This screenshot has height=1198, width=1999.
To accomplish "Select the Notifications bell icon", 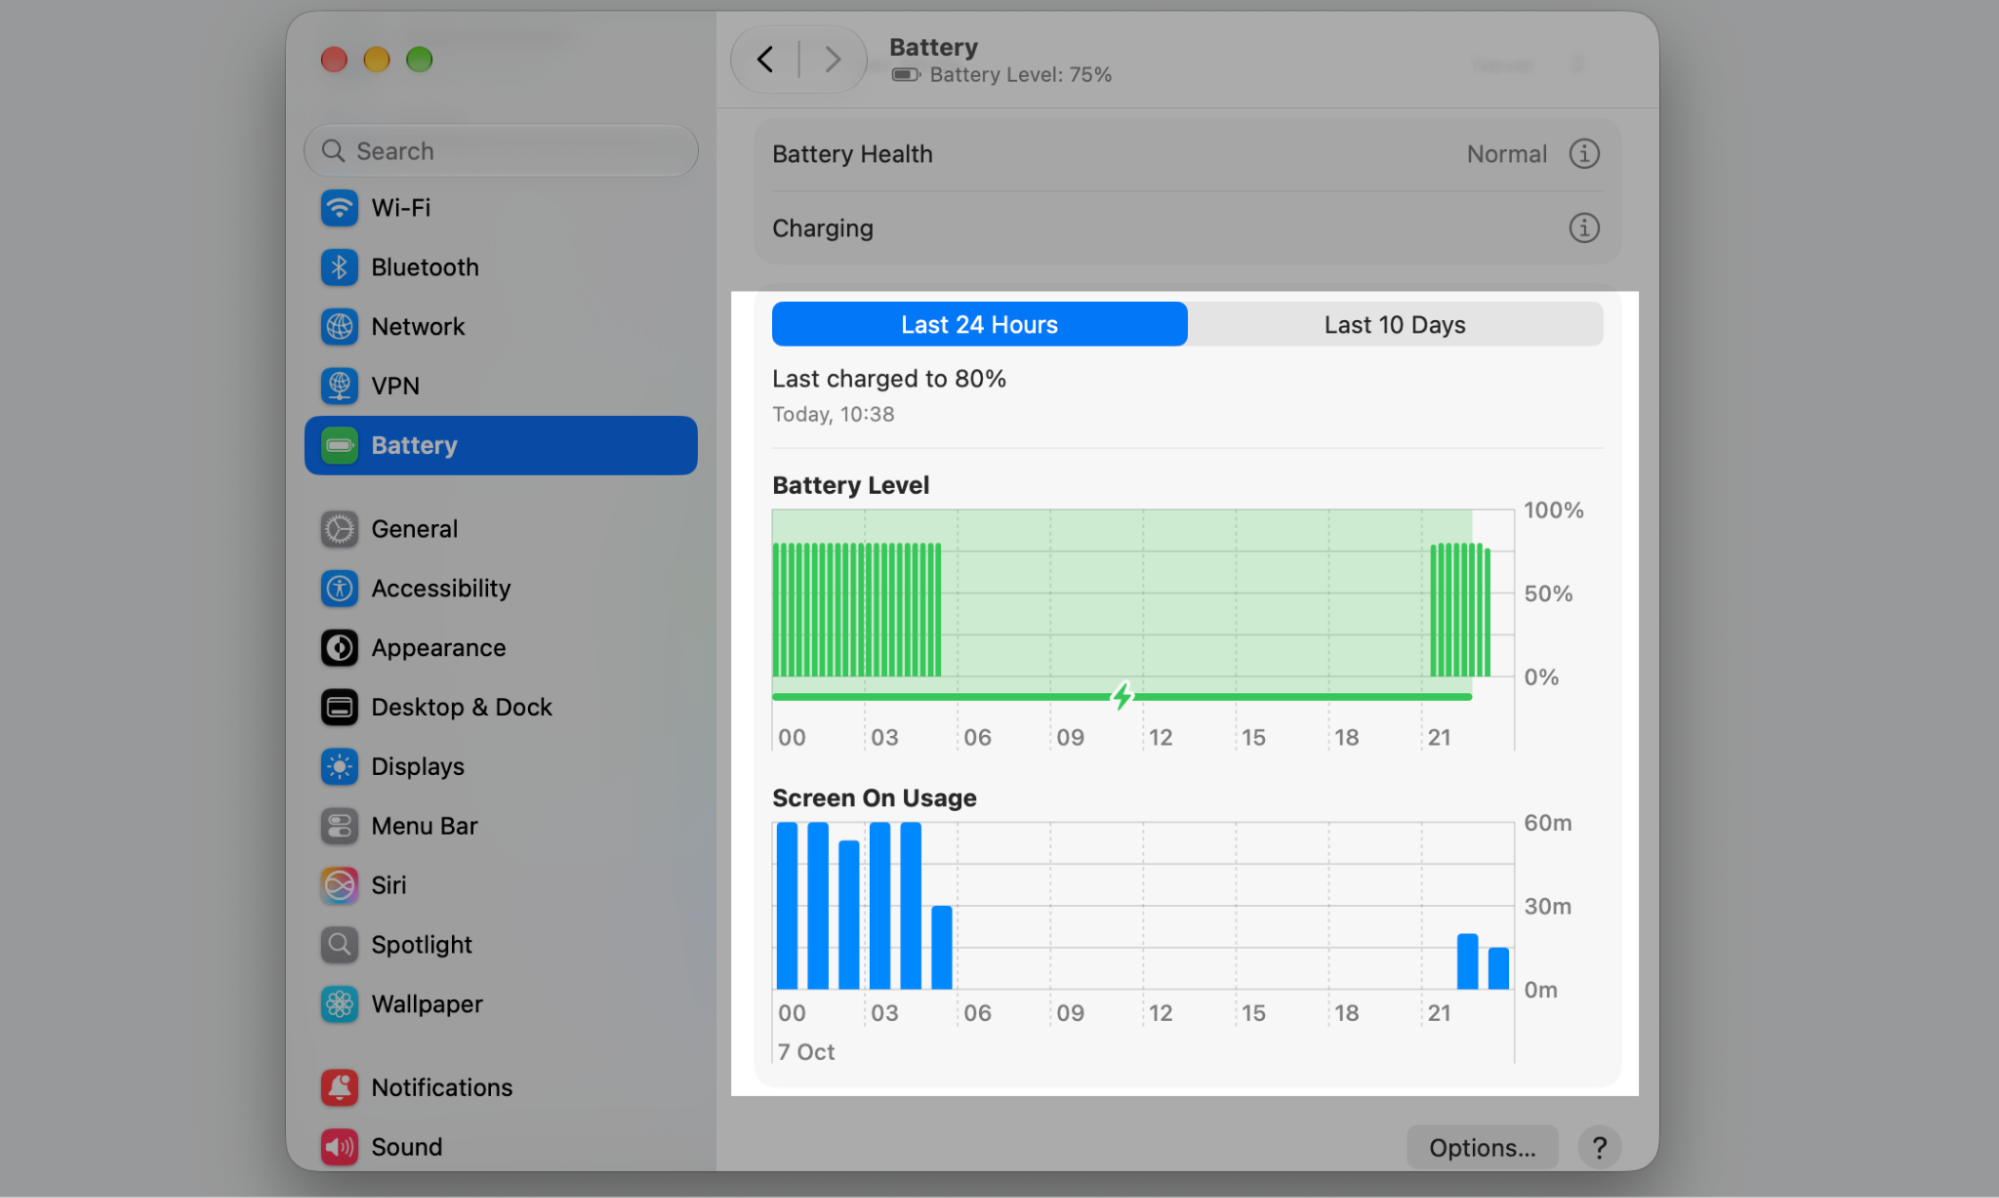I will 339,1087.
